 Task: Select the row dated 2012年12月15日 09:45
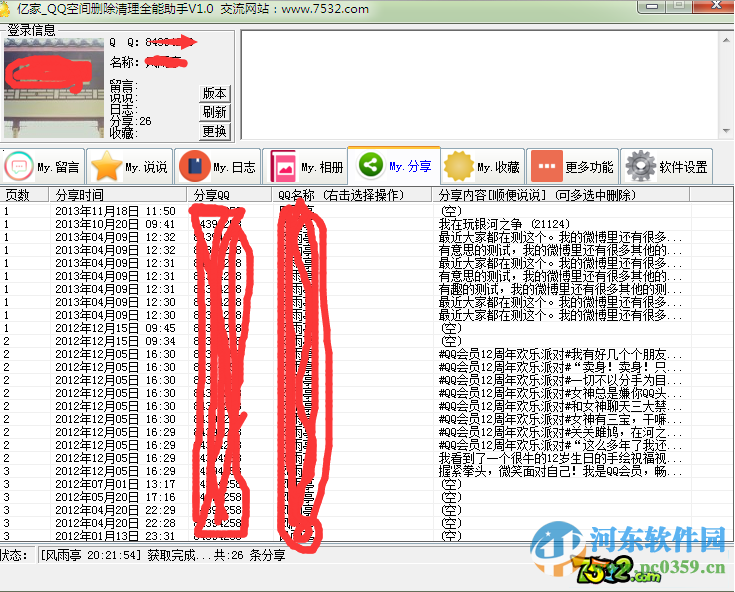coord(367,328)
